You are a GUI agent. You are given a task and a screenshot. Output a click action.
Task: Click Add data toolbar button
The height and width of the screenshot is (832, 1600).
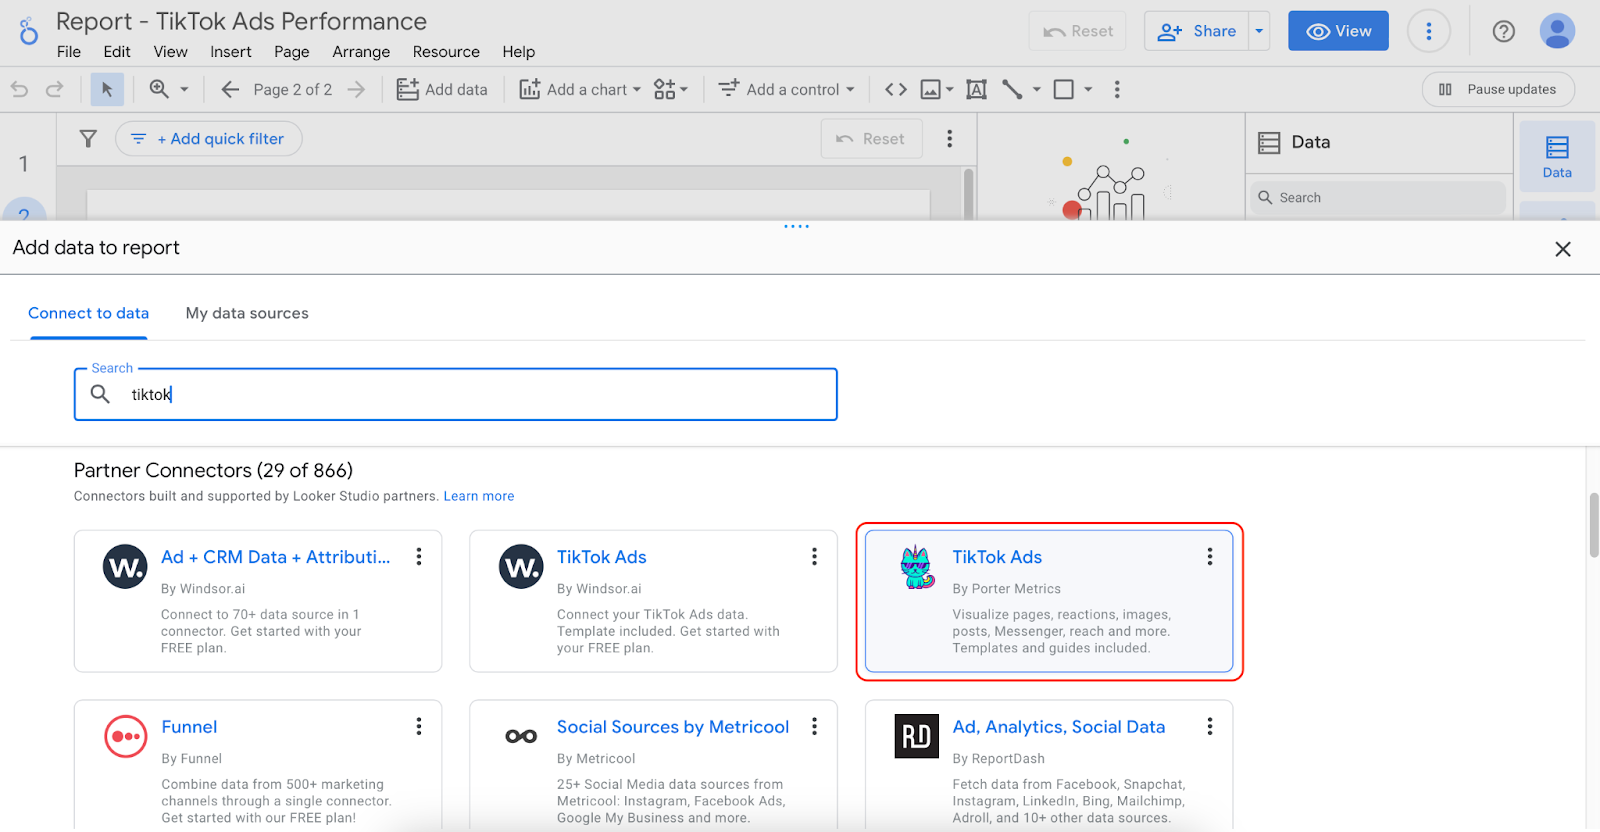pos(442,89)
